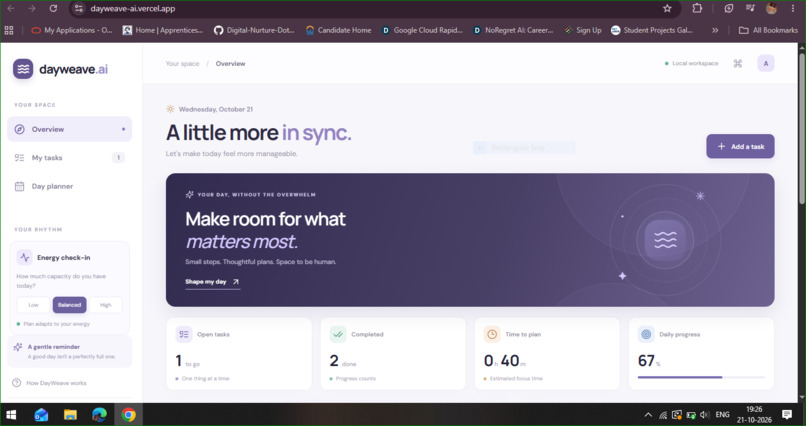Click the dayweave.ai wave logo icon
This screenshot has width=806, height=426.
[23, 69]
